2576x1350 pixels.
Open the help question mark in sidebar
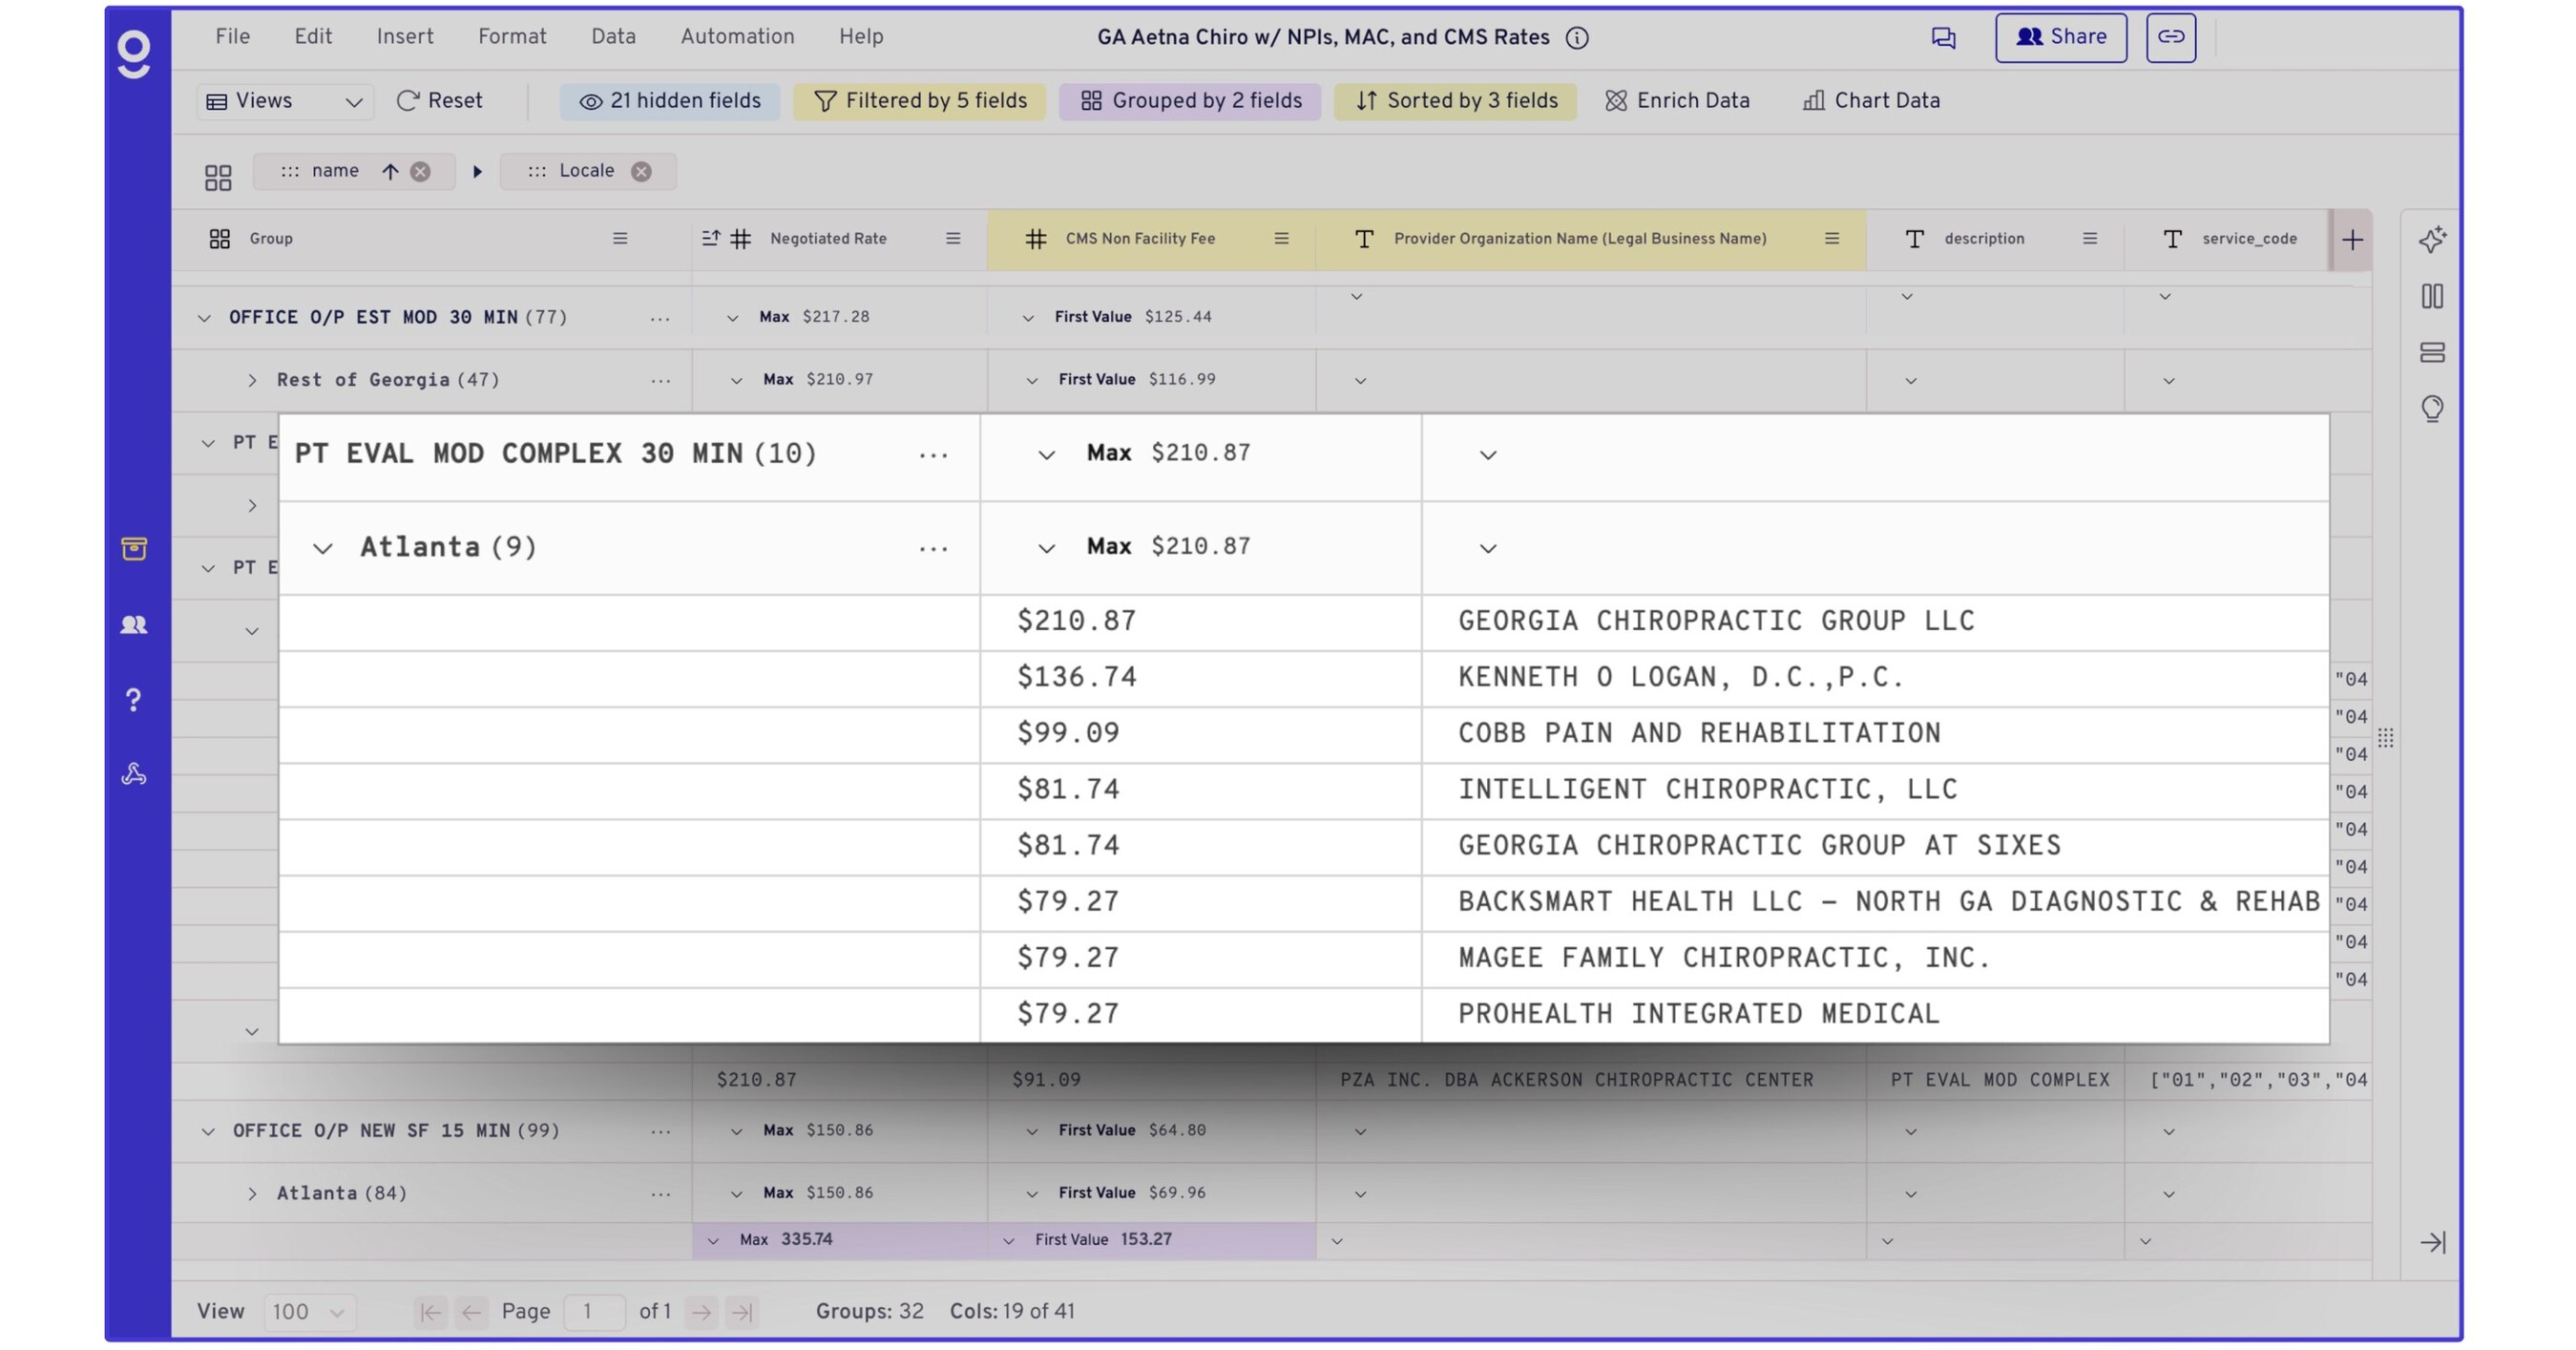(134, 700)
